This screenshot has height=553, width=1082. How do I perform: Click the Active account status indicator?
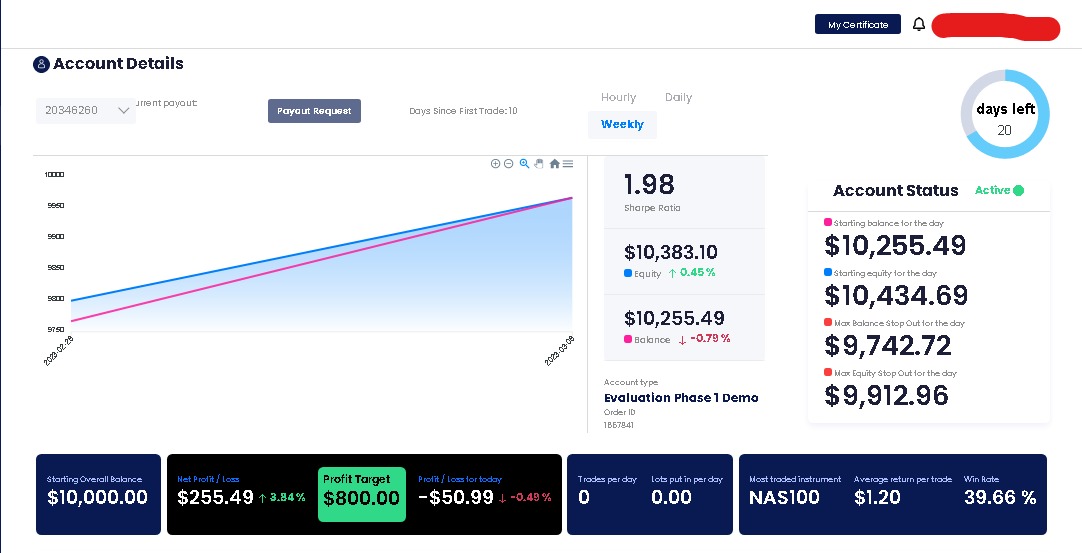coord(999,190)
